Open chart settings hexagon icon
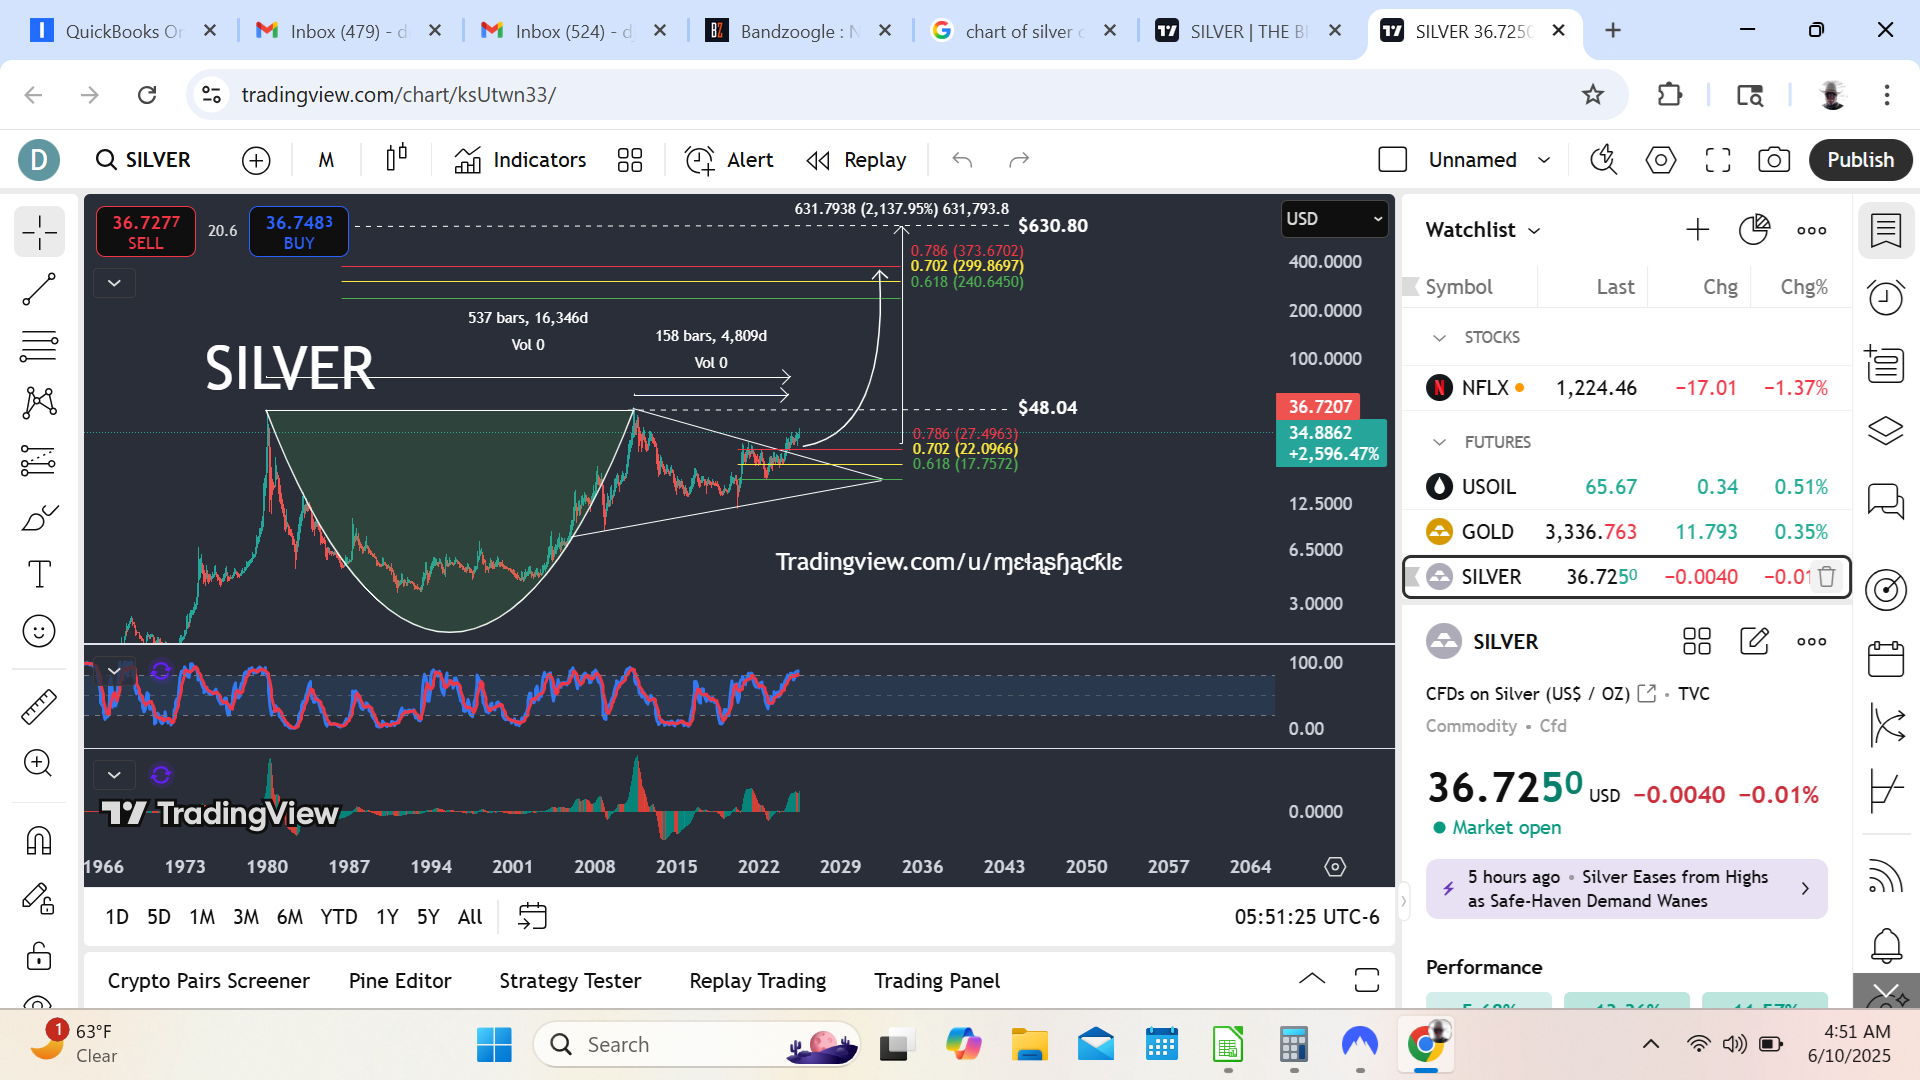The height and width of the screenshot is (1080, 1920). 1661,160
